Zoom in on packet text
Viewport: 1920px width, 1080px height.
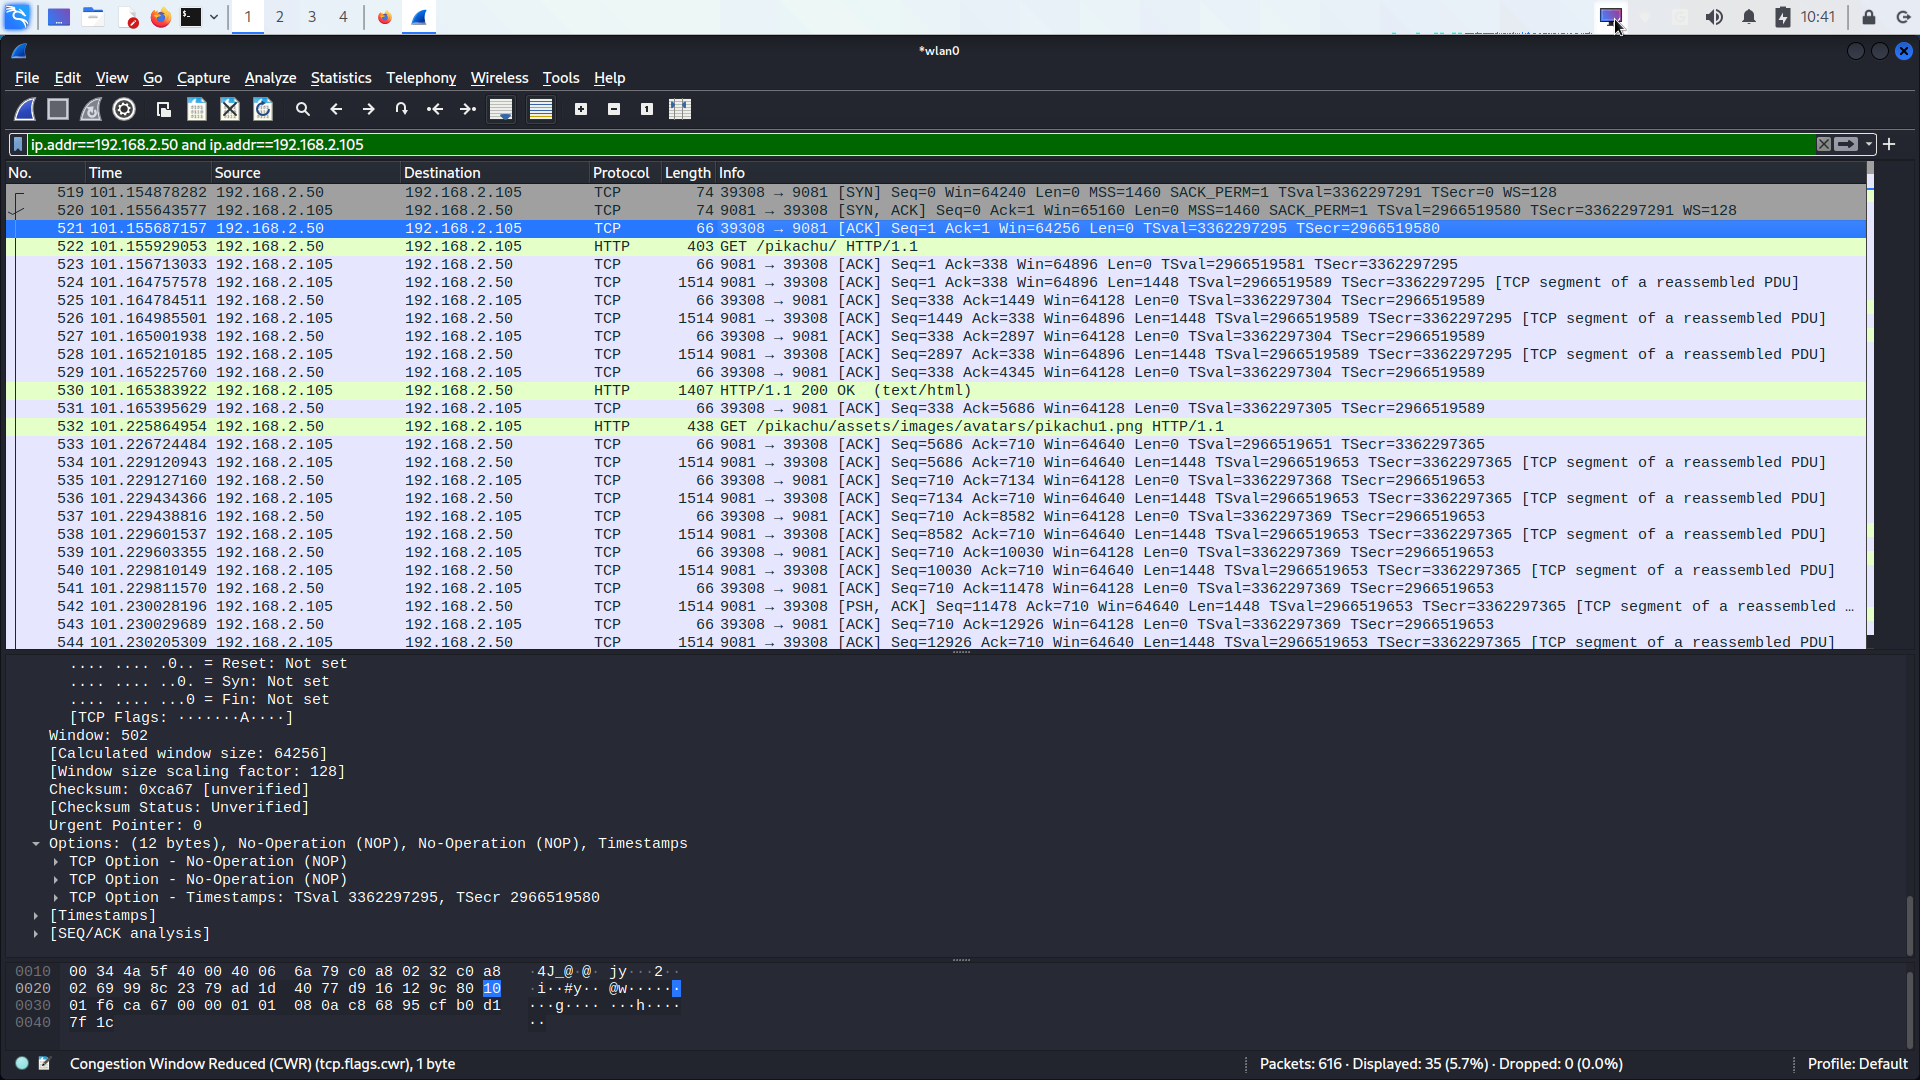[x=581, y=109]
